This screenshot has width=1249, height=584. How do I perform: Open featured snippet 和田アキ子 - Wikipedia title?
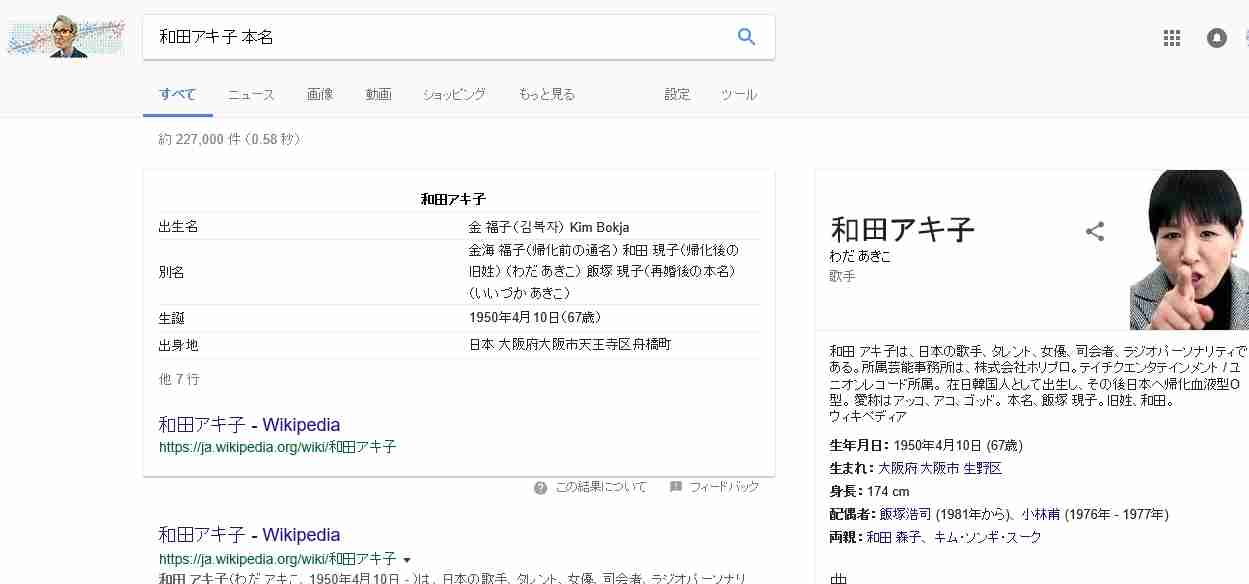[249, 424]
